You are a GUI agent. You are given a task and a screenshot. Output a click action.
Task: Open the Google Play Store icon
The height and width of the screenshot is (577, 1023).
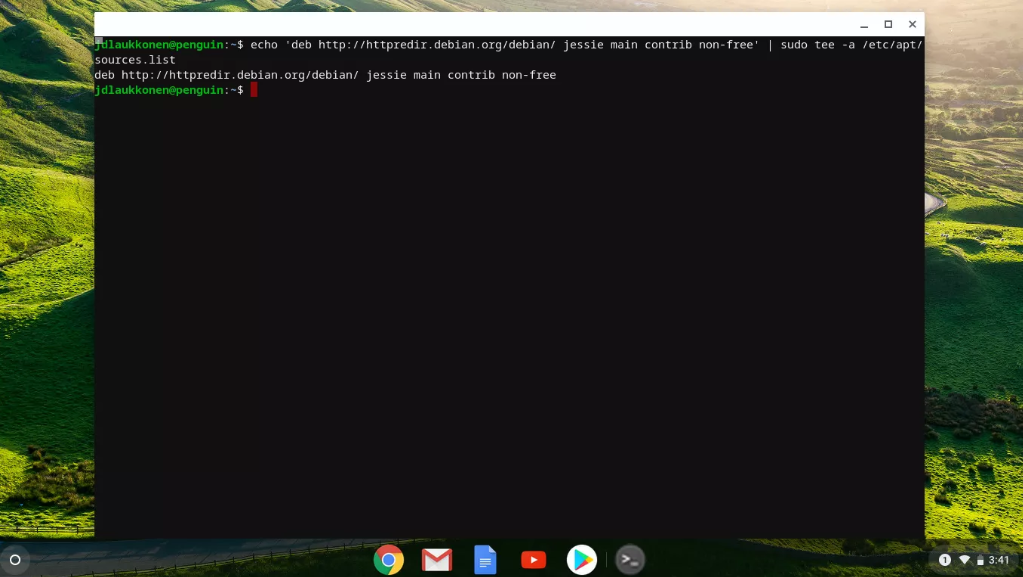[581, 560]
